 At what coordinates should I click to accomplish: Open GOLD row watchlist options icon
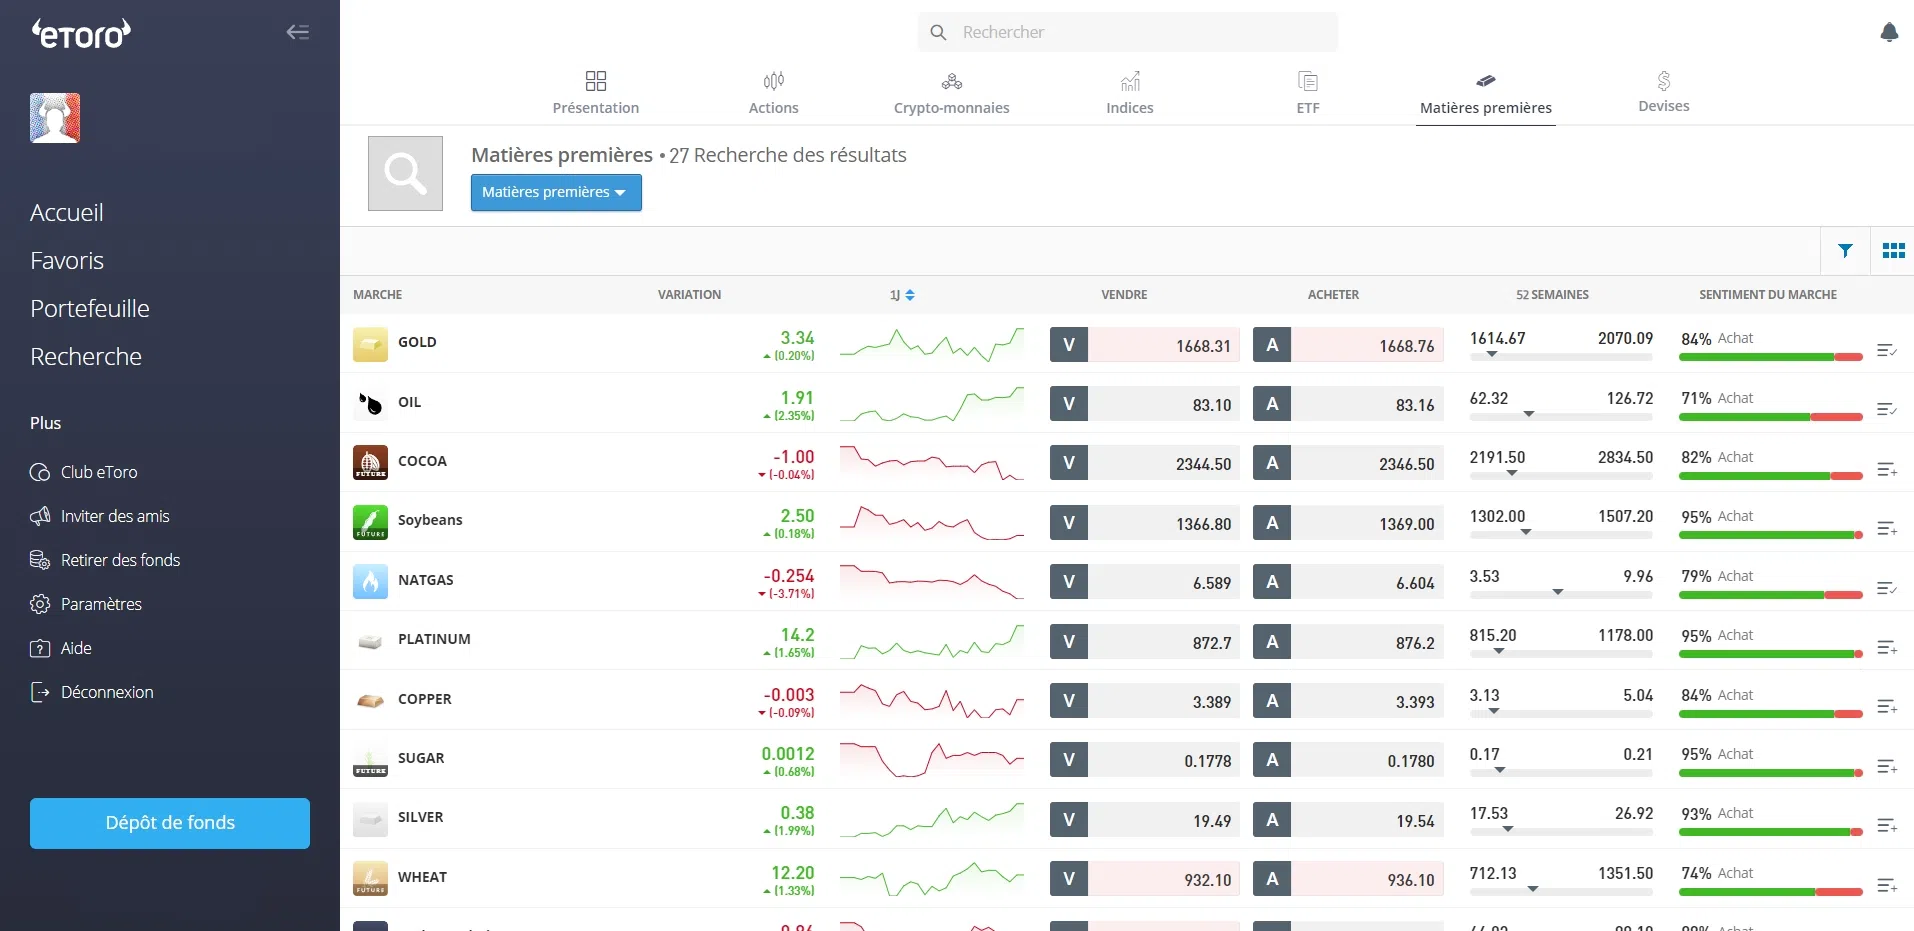1887,351
